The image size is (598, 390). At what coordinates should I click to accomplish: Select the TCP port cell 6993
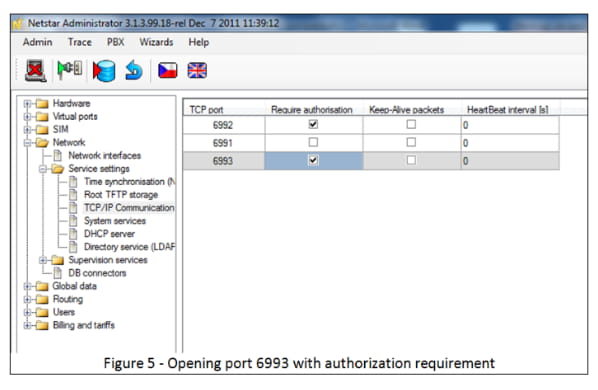224,160
